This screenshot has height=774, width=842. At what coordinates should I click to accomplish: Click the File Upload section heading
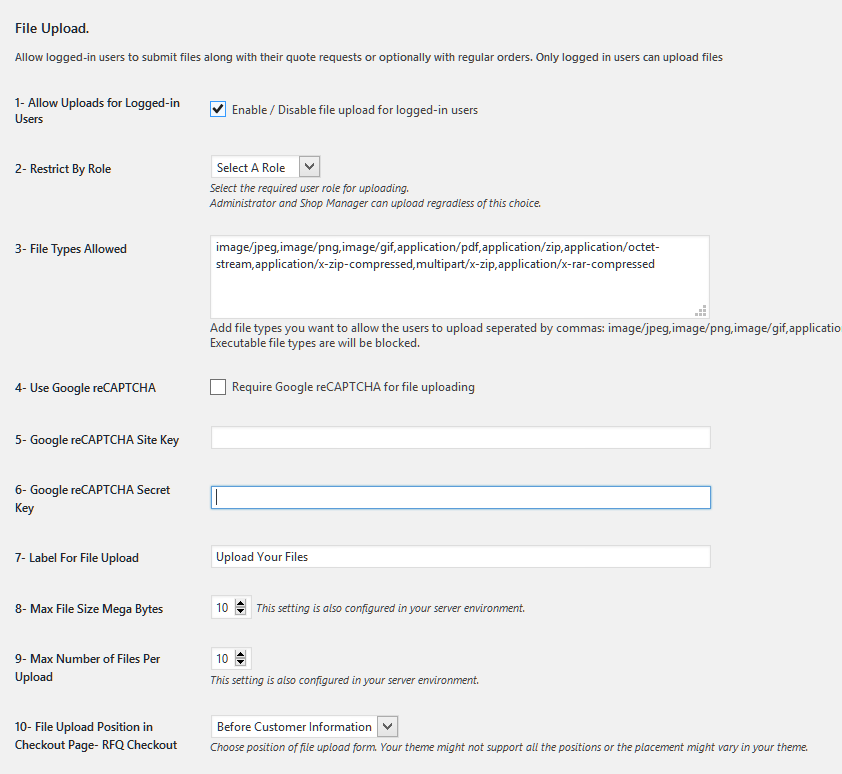click(52, 28)
